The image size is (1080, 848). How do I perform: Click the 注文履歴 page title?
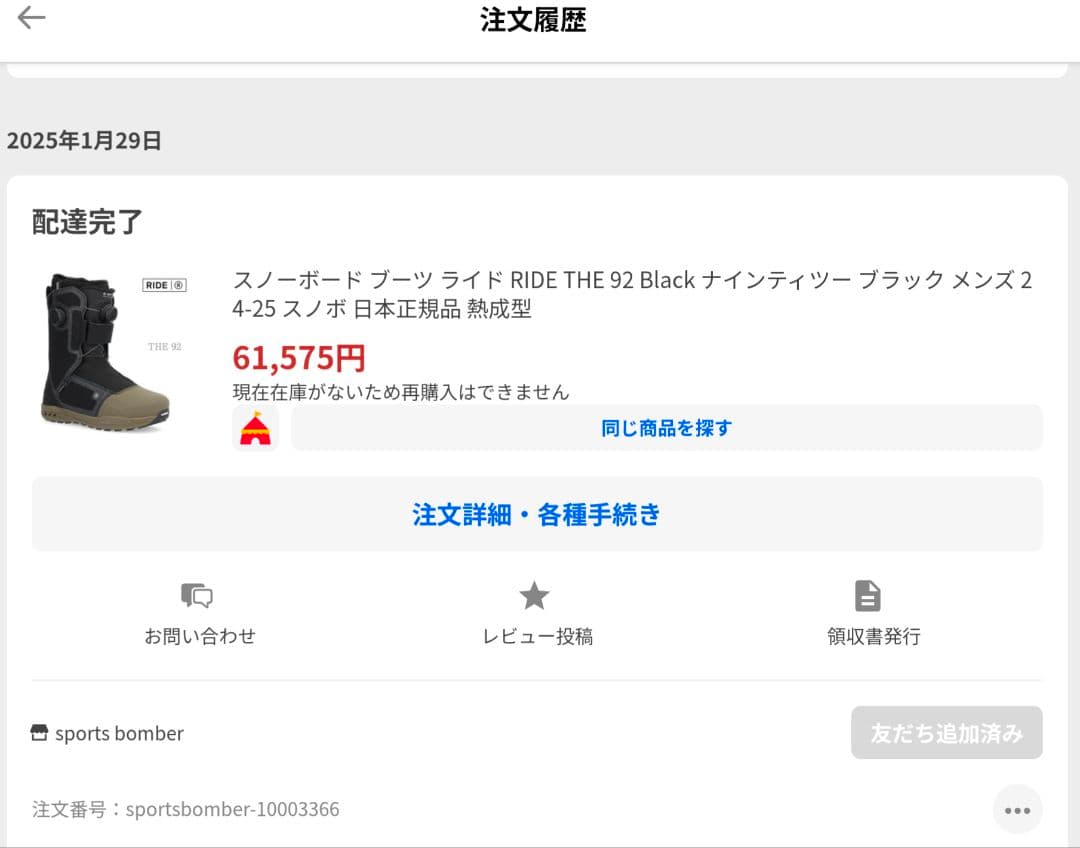pyautogui.click(x=533, y=20)
